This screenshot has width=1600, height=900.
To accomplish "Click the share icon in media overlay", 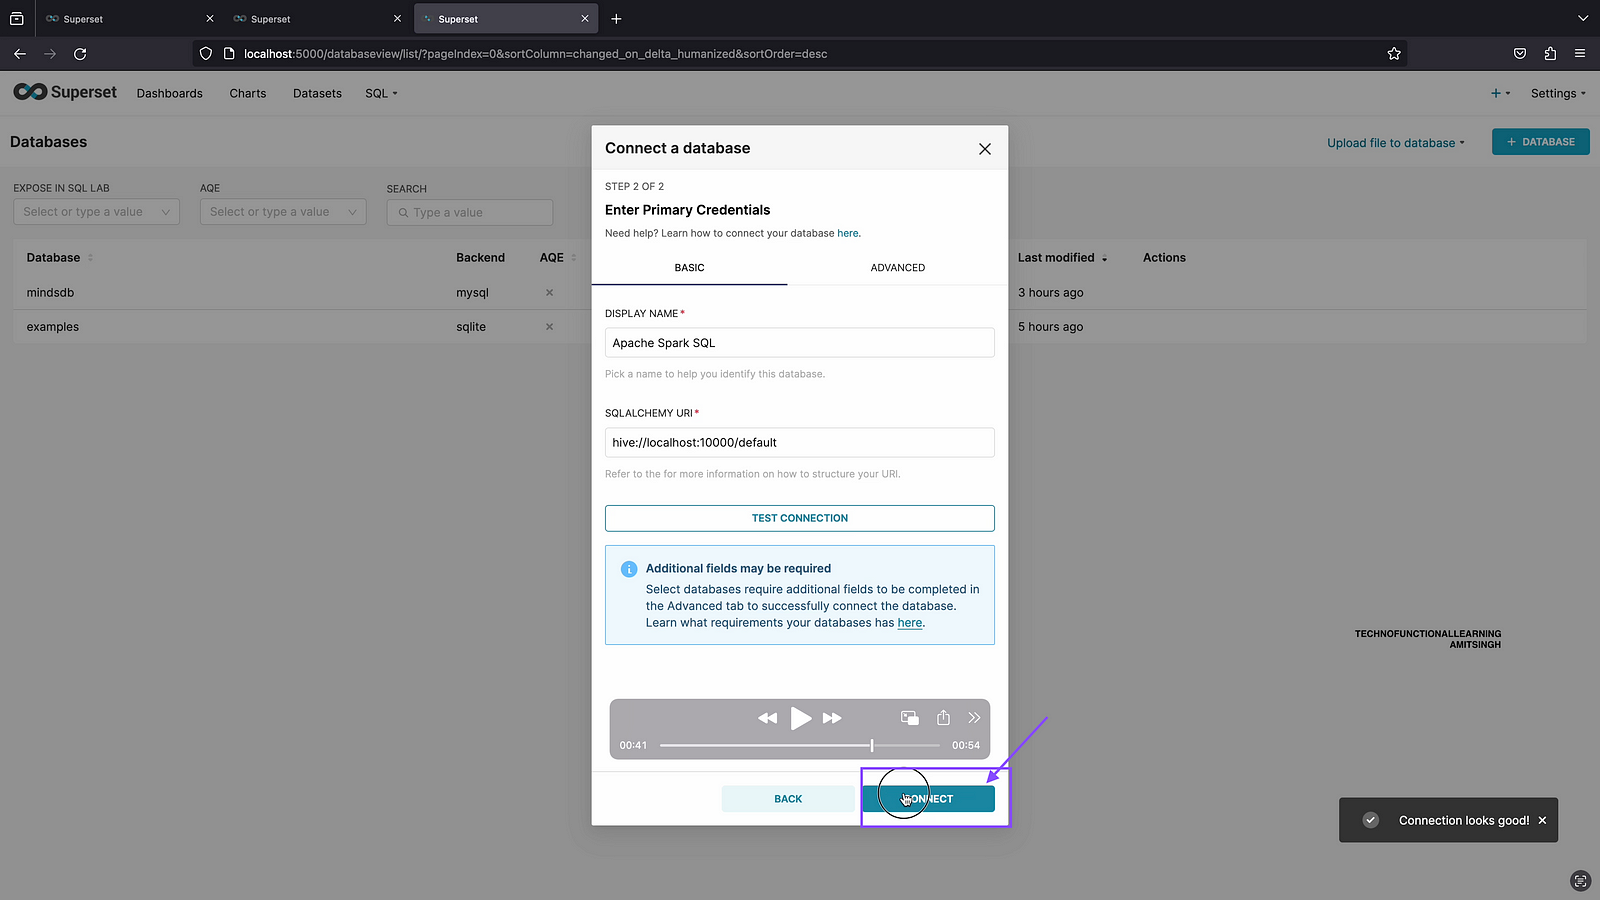I will 943,718.
